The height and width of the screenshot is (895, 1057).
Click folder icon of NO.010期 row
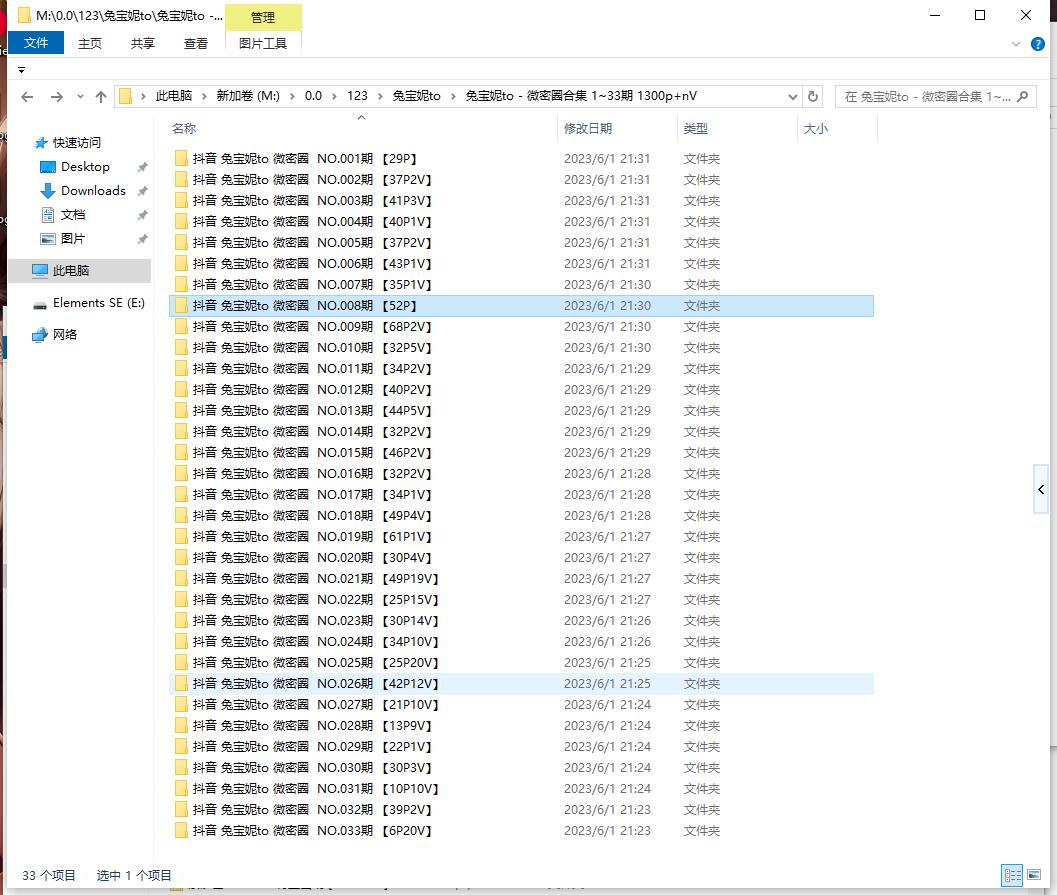(181, 348)
